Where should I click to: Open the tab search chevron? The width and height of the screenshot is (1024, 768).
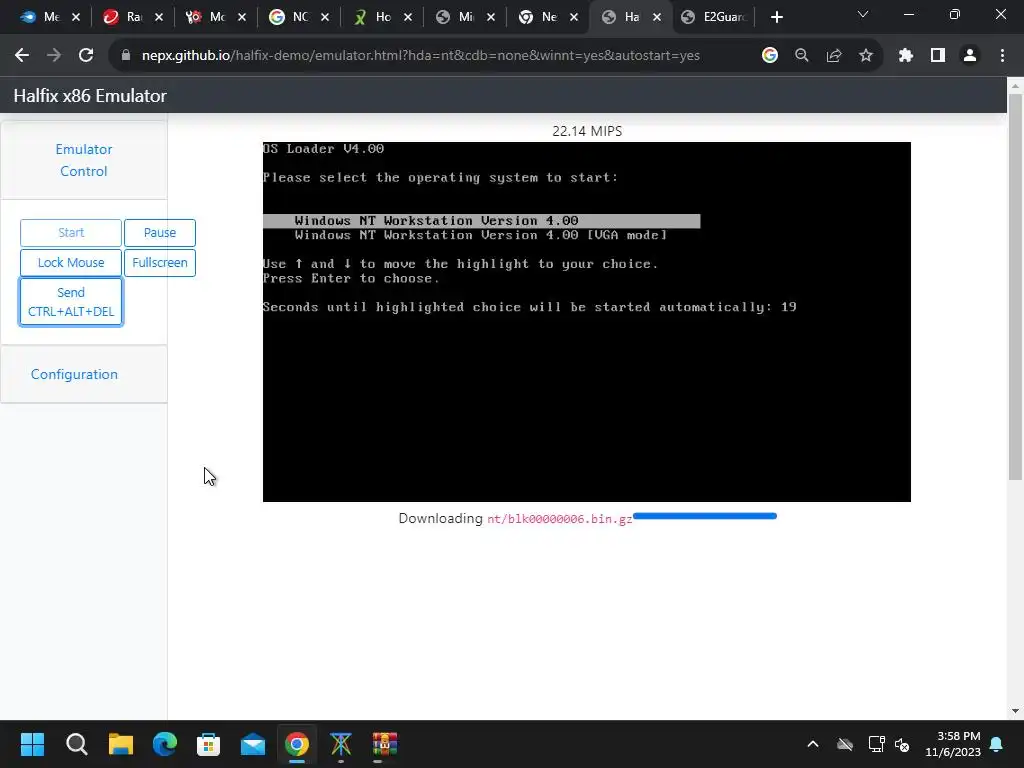pos(863,14)
